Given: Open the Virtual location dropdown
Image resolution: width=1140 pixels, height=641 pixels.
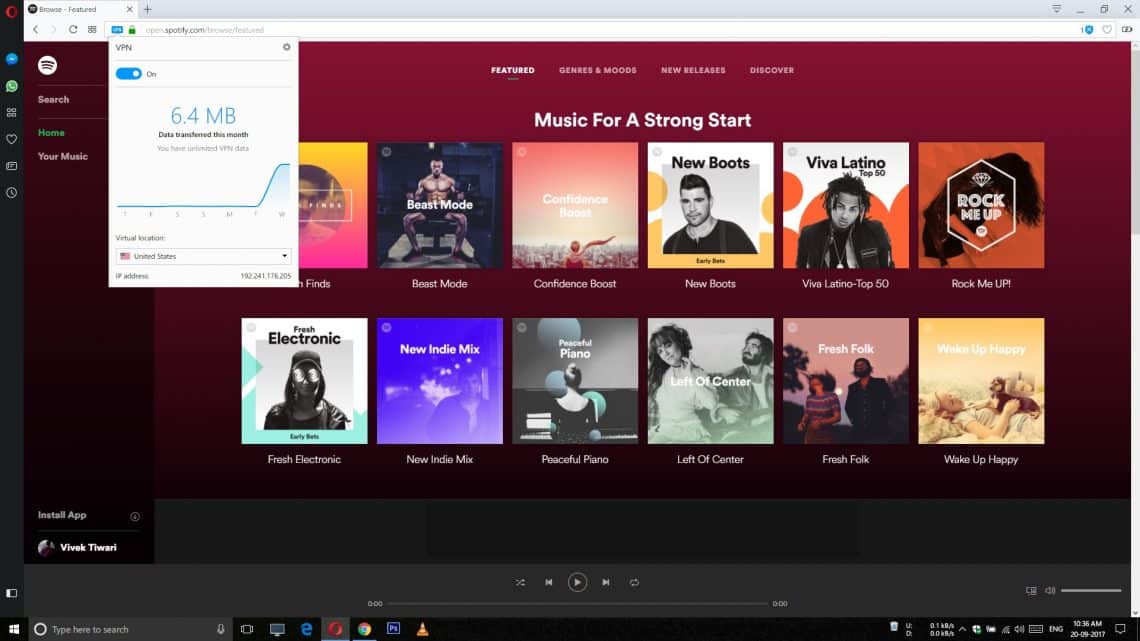Looking at the screenshot, I should [204, 256].
